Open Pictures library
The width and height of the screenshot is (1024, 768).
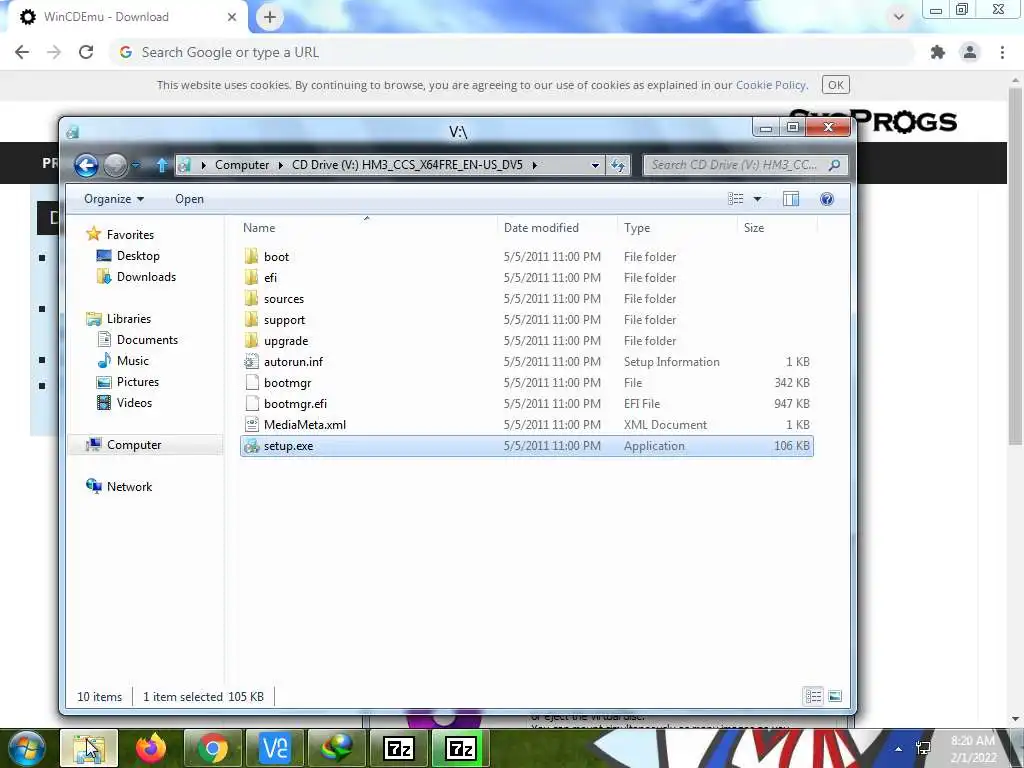137,381
